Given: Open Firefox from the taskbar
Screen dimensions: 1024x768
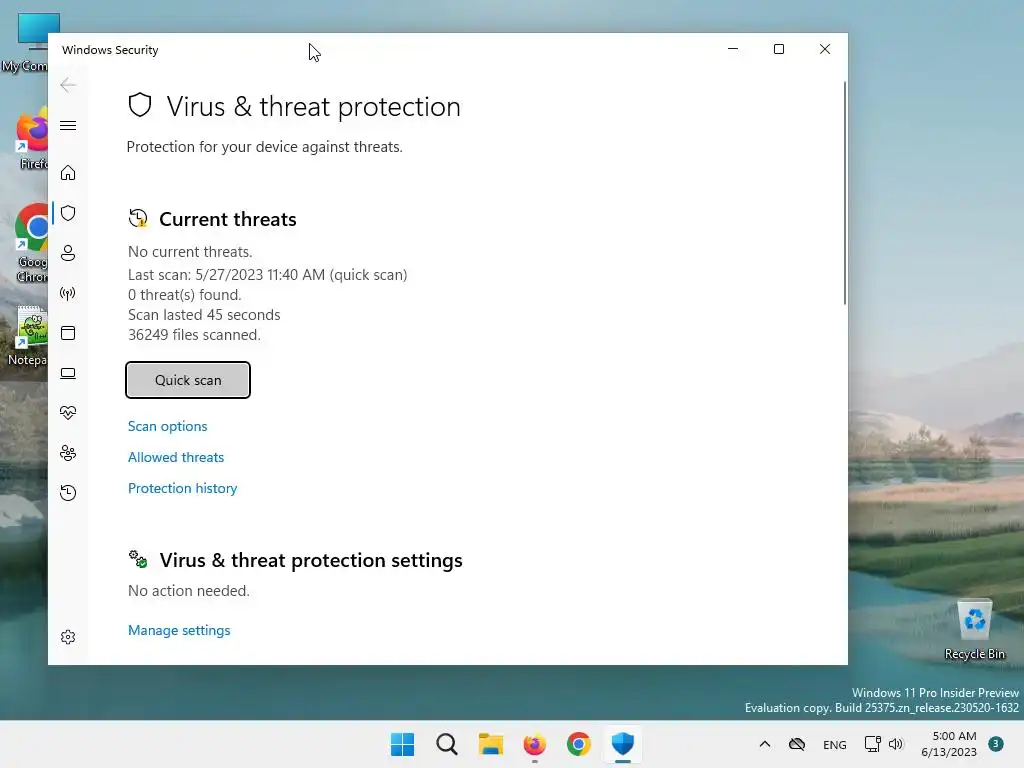Looking at the screenshot, I should click(534, 744).
